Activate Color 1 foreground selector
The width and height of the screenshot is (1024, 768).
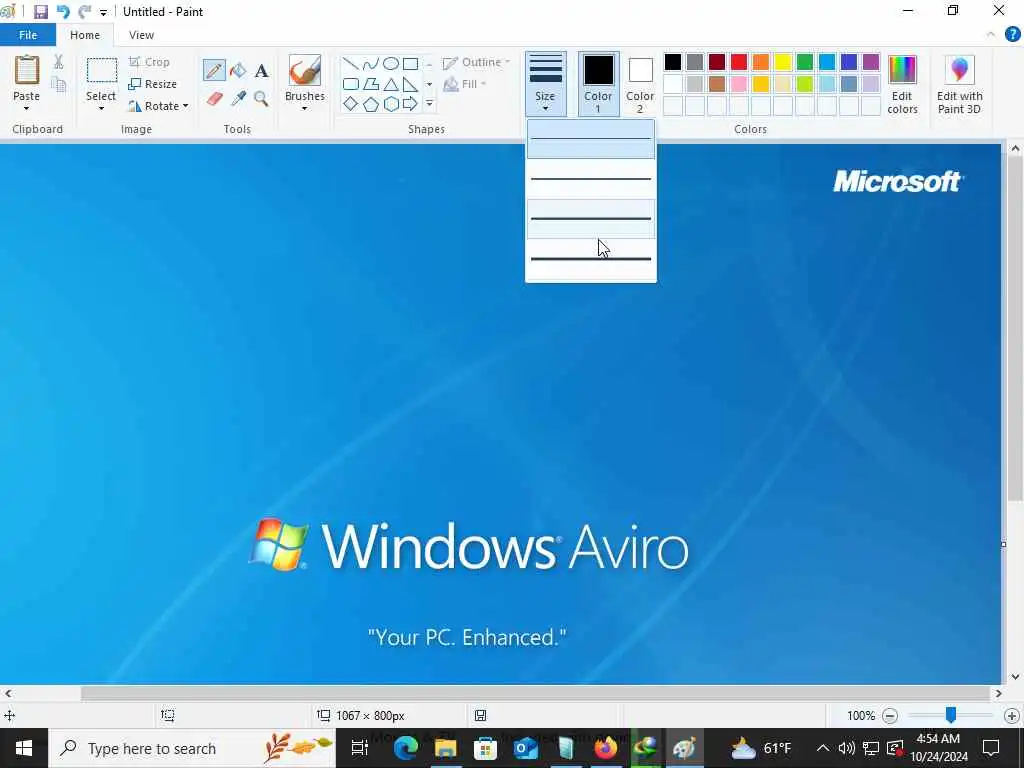click(x=598, y=84)
